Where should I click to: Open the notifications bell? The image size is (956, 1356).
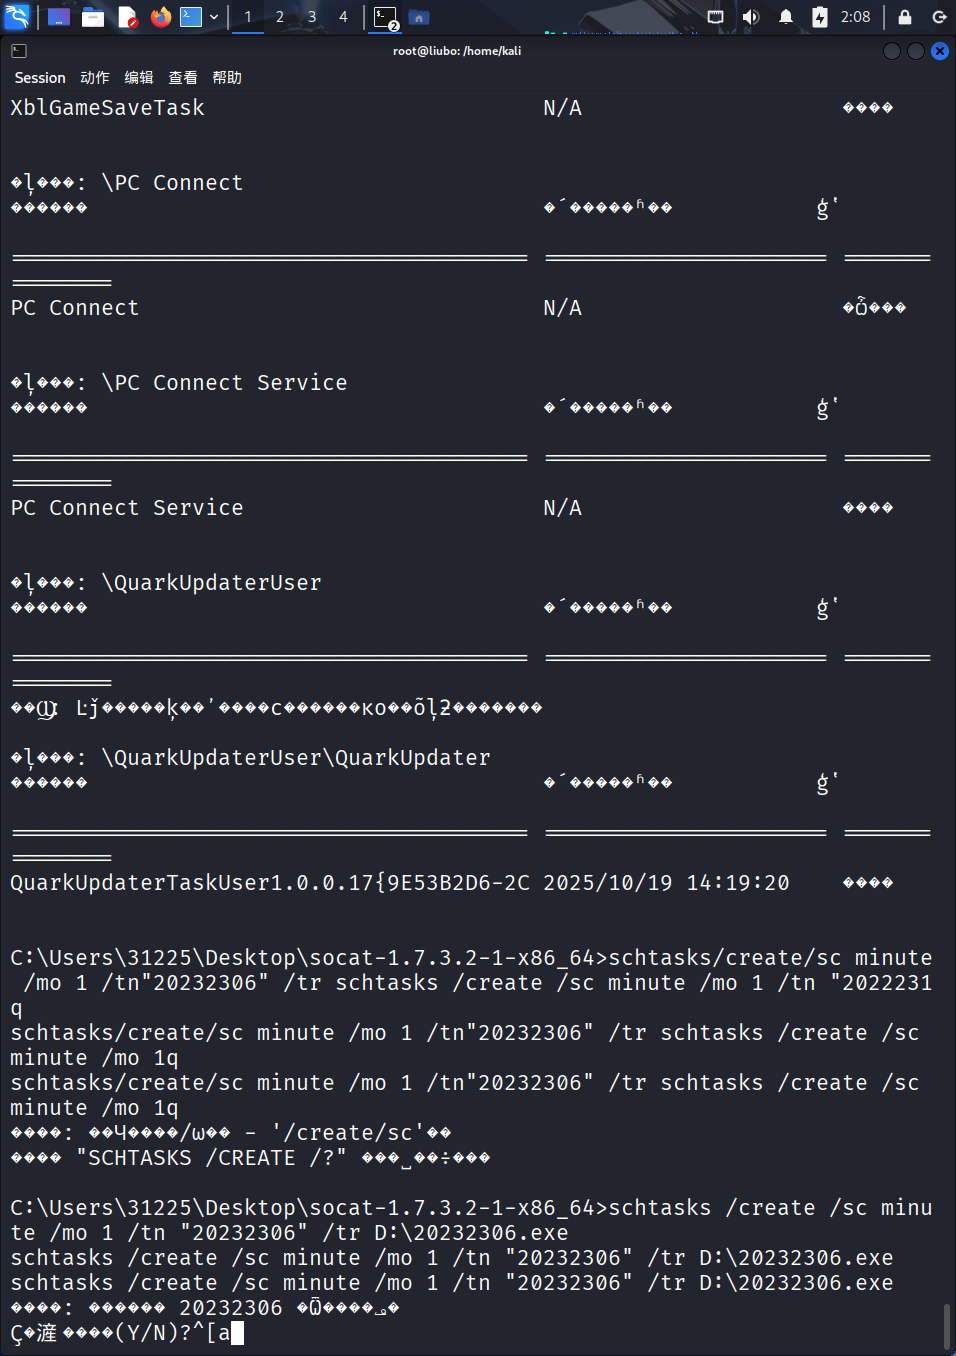pyautogui.click(x=786, y=17)
